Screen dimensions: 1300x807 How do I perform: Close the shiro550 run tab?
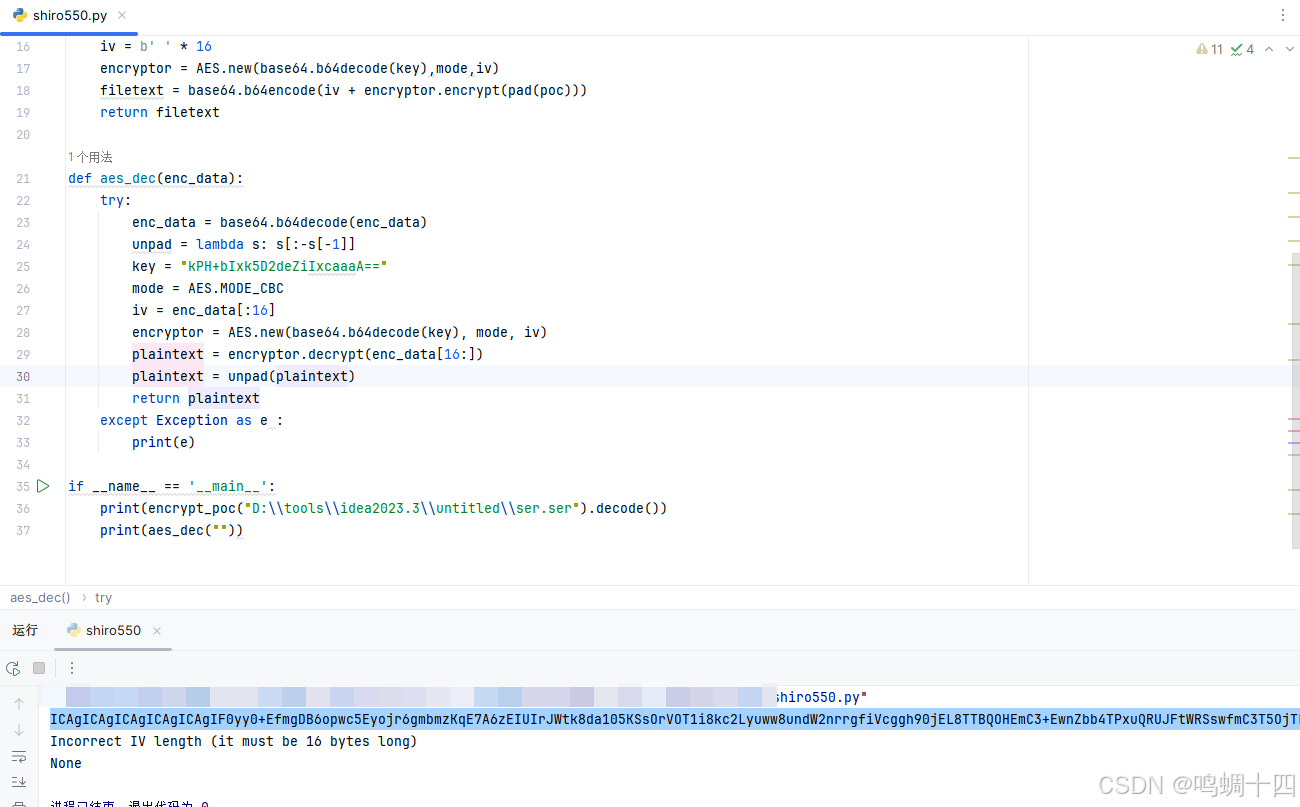(157, 631)
